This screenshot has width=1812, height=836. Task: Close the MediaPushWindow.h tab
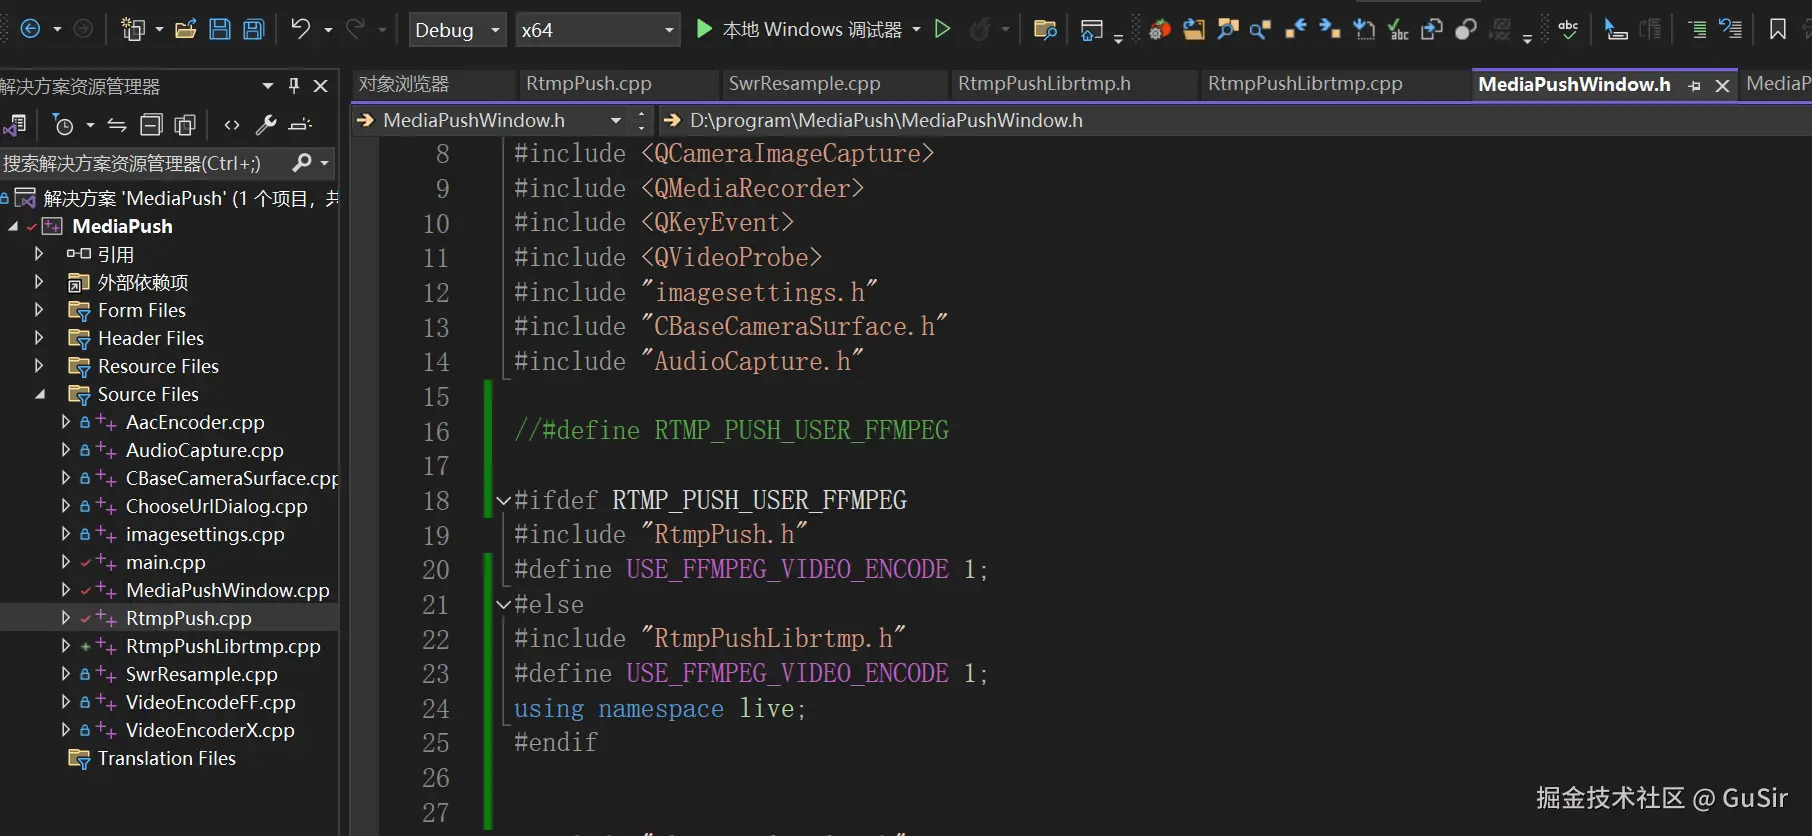pyautogui.click(x=1722, y=86)
